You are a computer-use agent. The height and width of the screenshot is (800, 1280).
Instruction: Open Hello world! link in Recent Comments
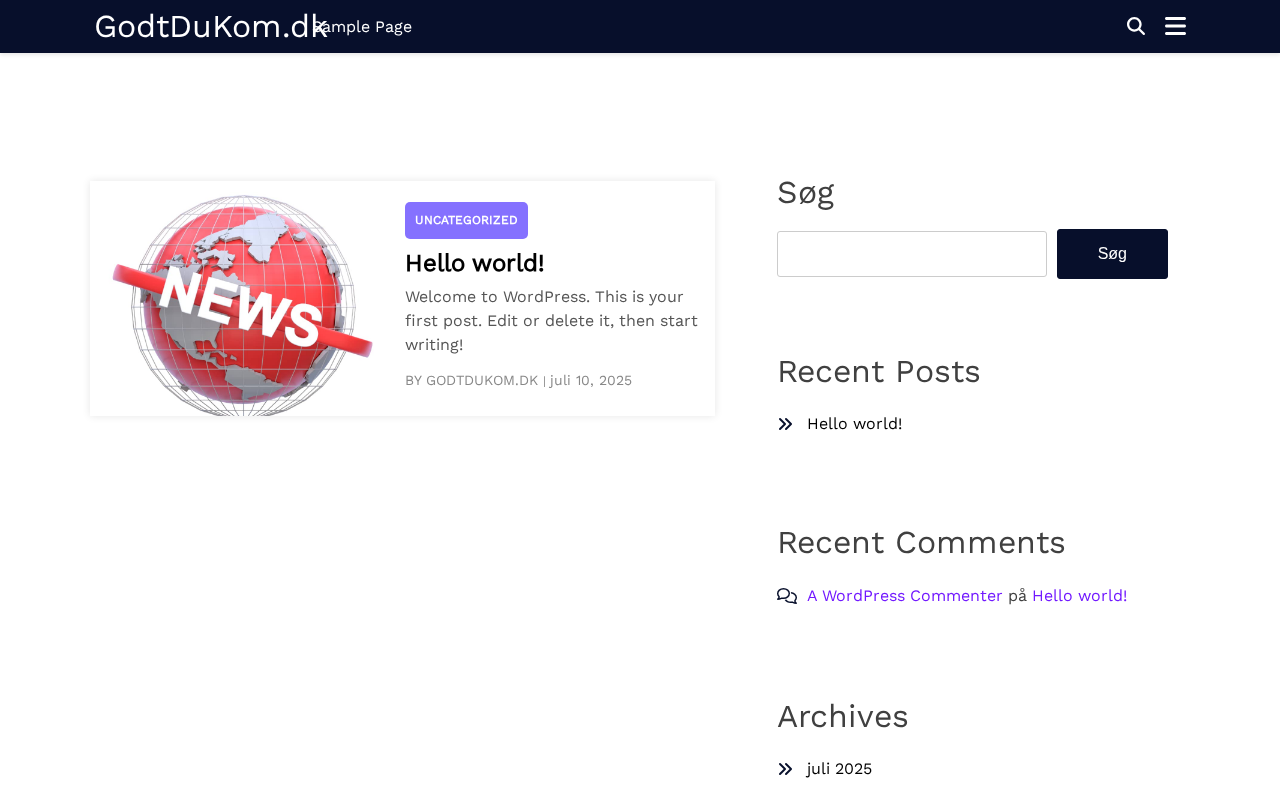click(x=1080, y=596)
